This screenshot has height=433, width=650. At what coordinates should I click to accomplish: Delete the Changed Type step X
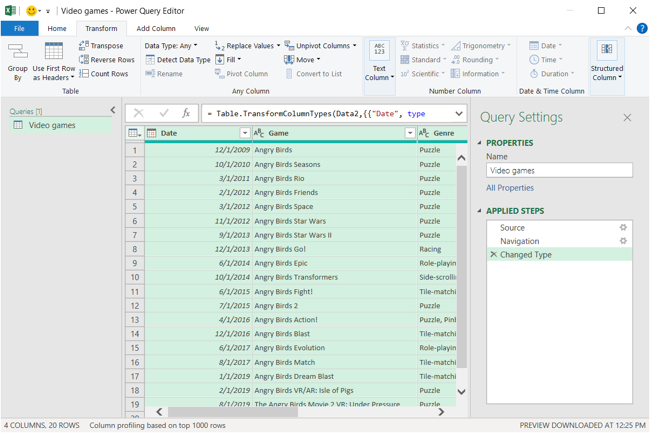(493, 254)
